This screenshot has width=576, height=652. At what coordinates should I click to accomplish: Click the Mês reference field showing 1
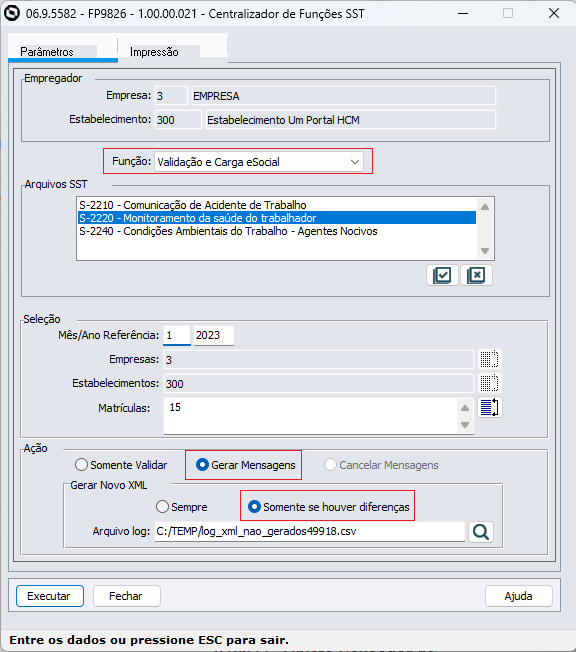coord(177,335)
